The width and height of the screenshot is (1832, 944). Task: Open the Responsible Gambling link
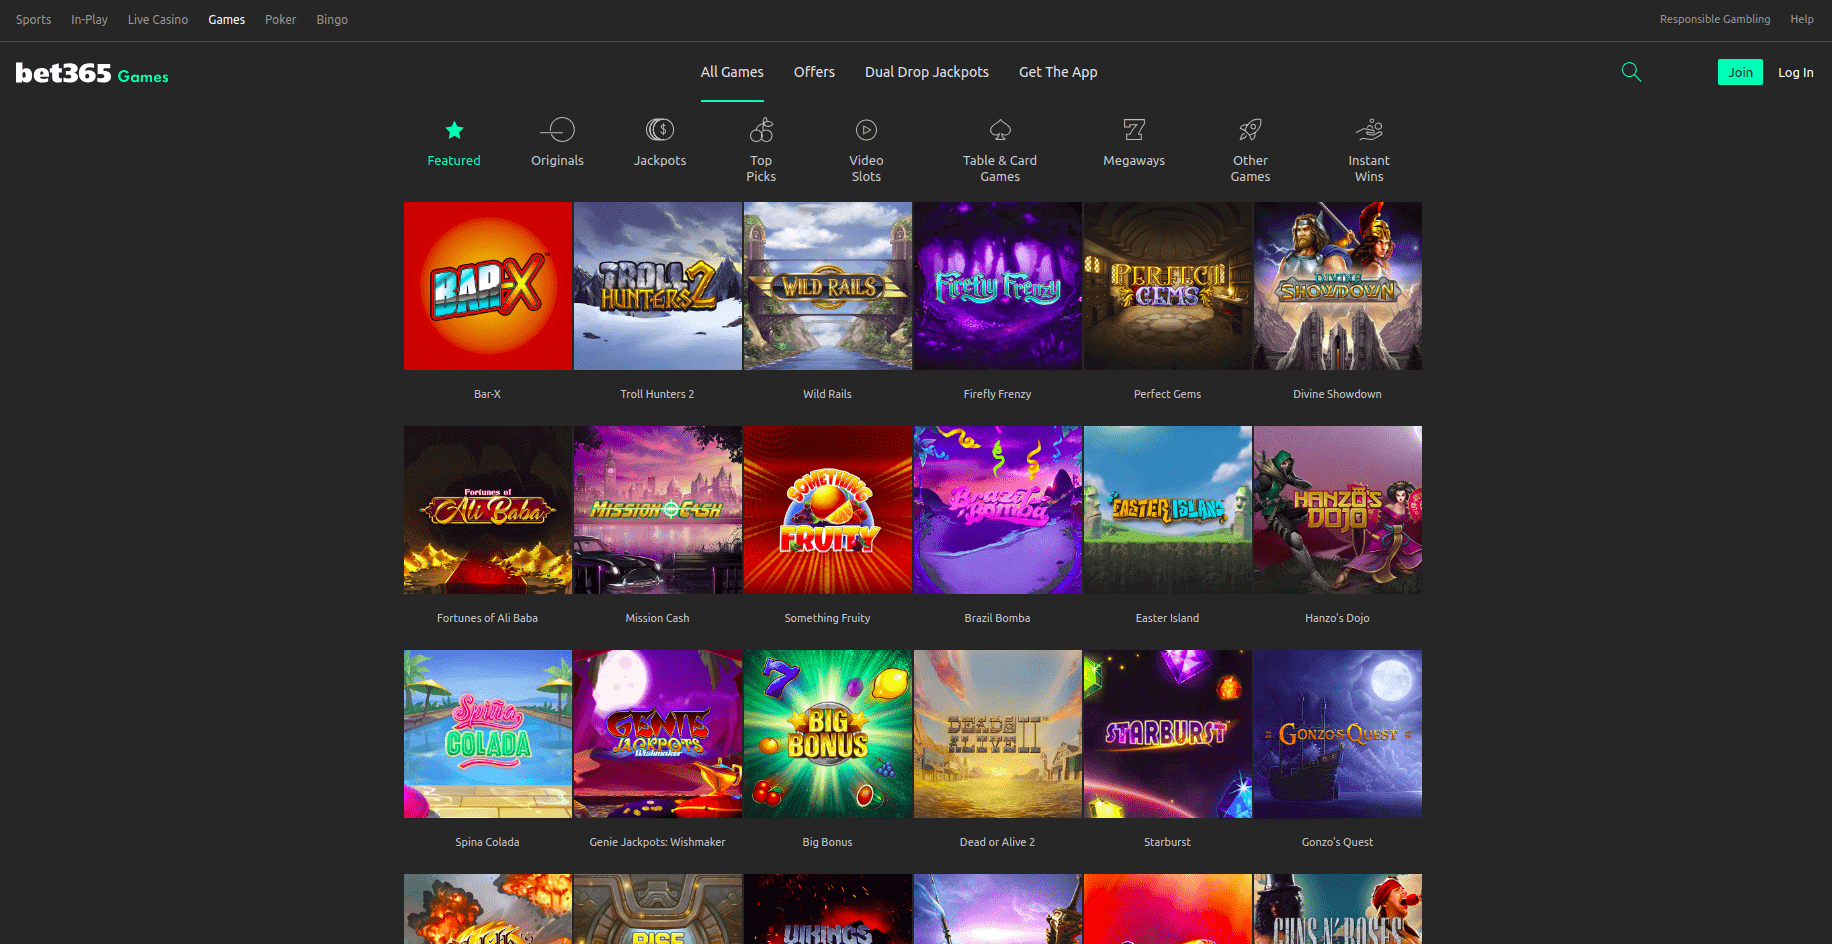pos(1715,19)
